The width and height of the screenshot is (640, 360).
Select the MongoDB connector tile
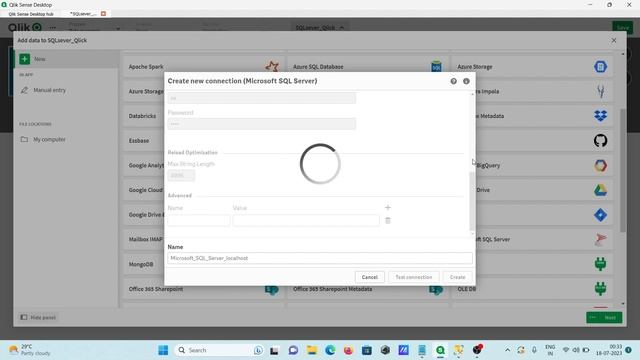point(145,264)
